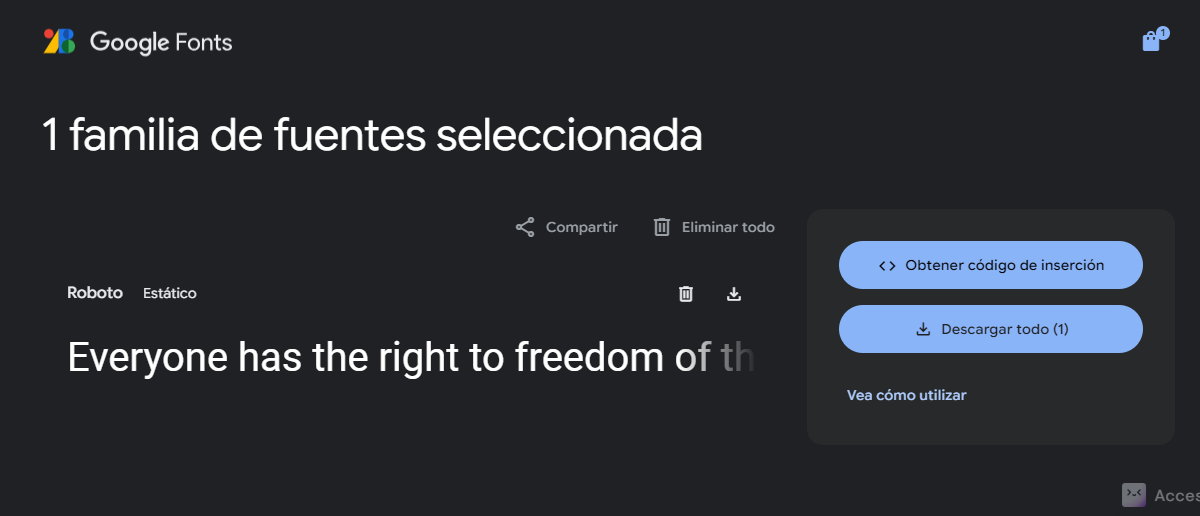Click the Eliminar todo text label
Screen dimensions: 1200x516
(728, 227)
